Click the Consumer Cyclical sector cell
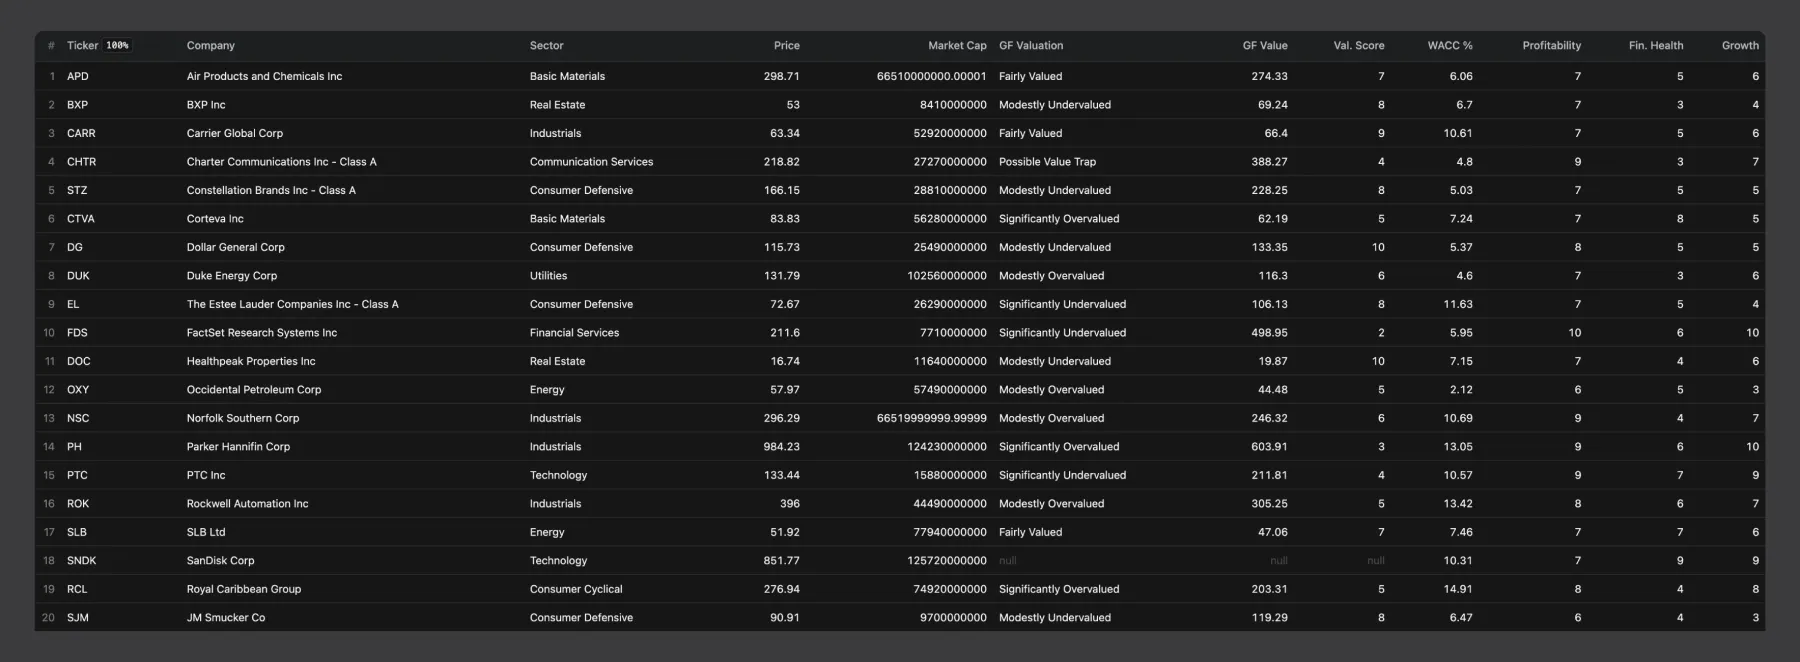 click(576, 589)
